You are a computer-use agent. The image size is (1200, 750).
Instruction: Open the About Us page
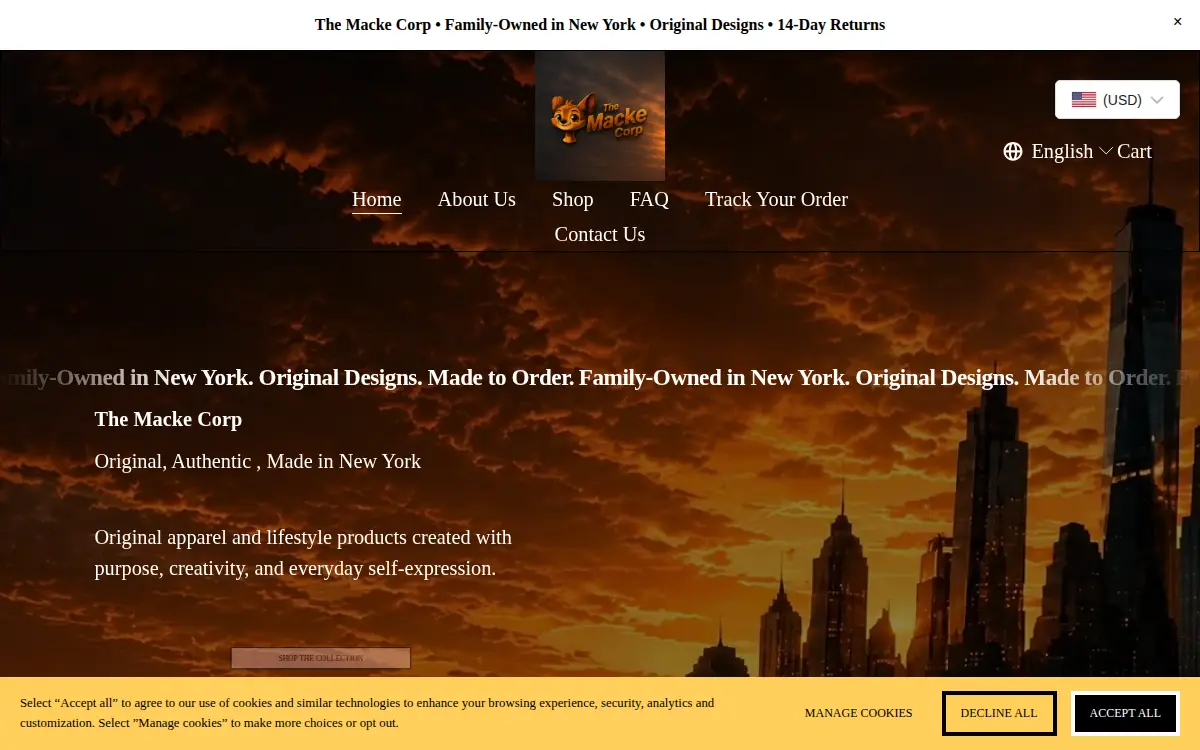477,199
